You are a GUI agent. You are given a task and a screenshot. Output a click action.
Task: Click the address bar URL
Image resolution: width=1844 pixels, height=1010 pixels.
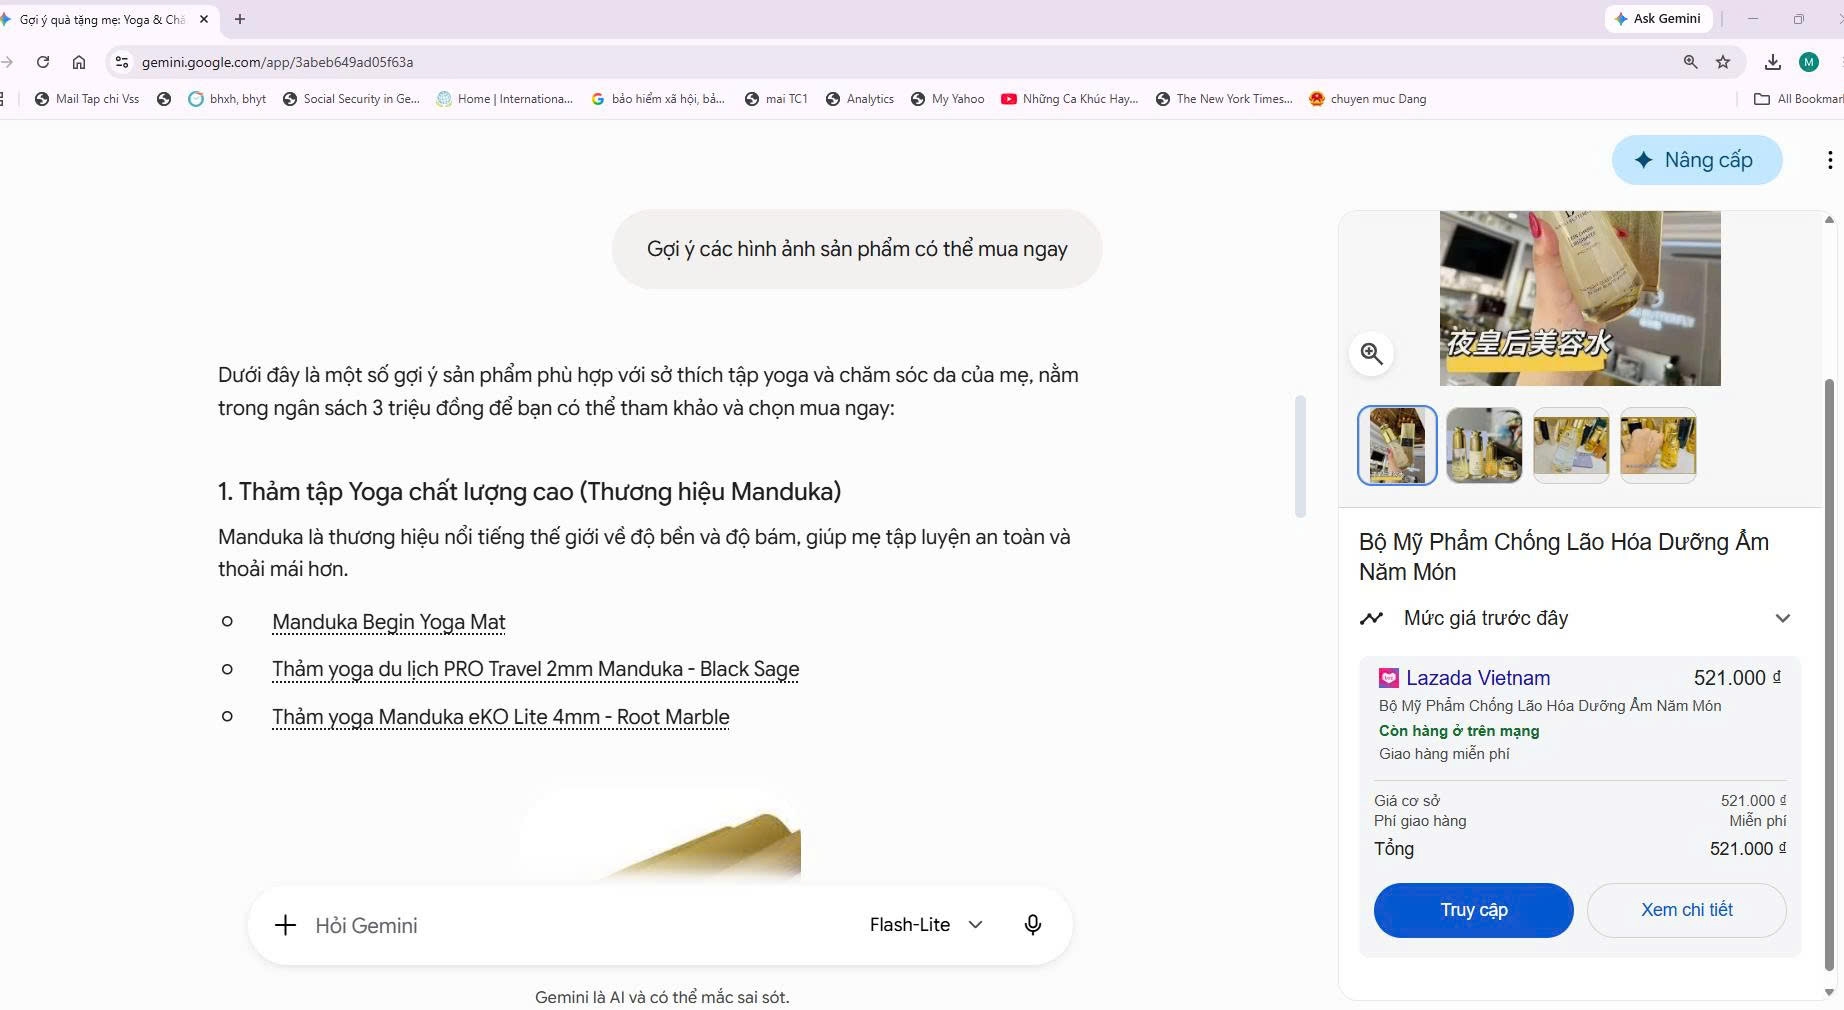pos(278,62)
